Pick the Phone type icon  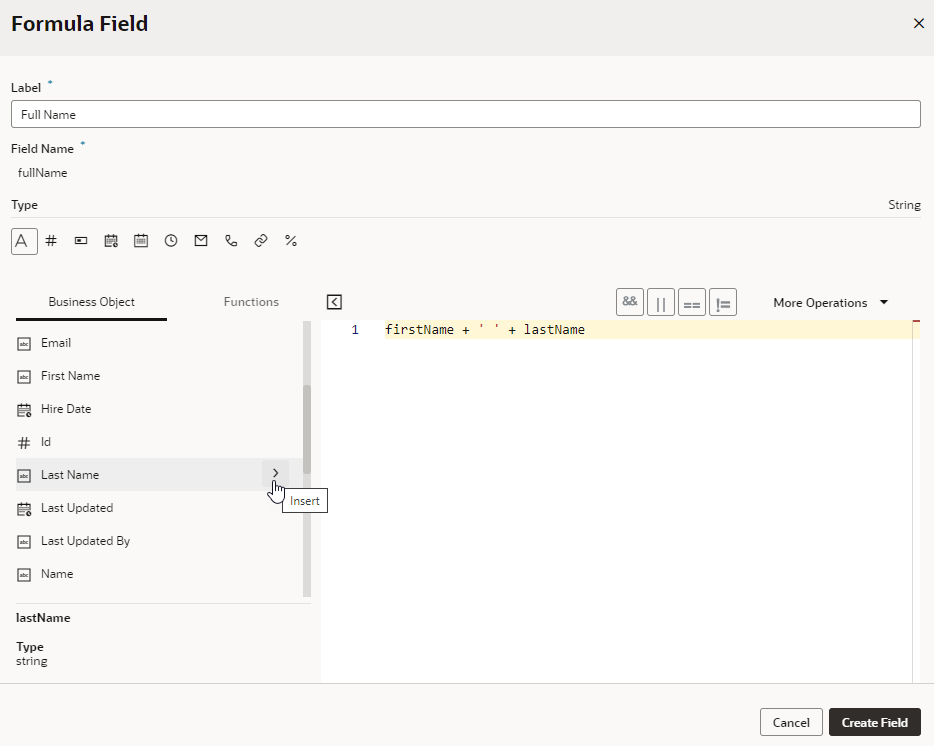pos(231,240)
